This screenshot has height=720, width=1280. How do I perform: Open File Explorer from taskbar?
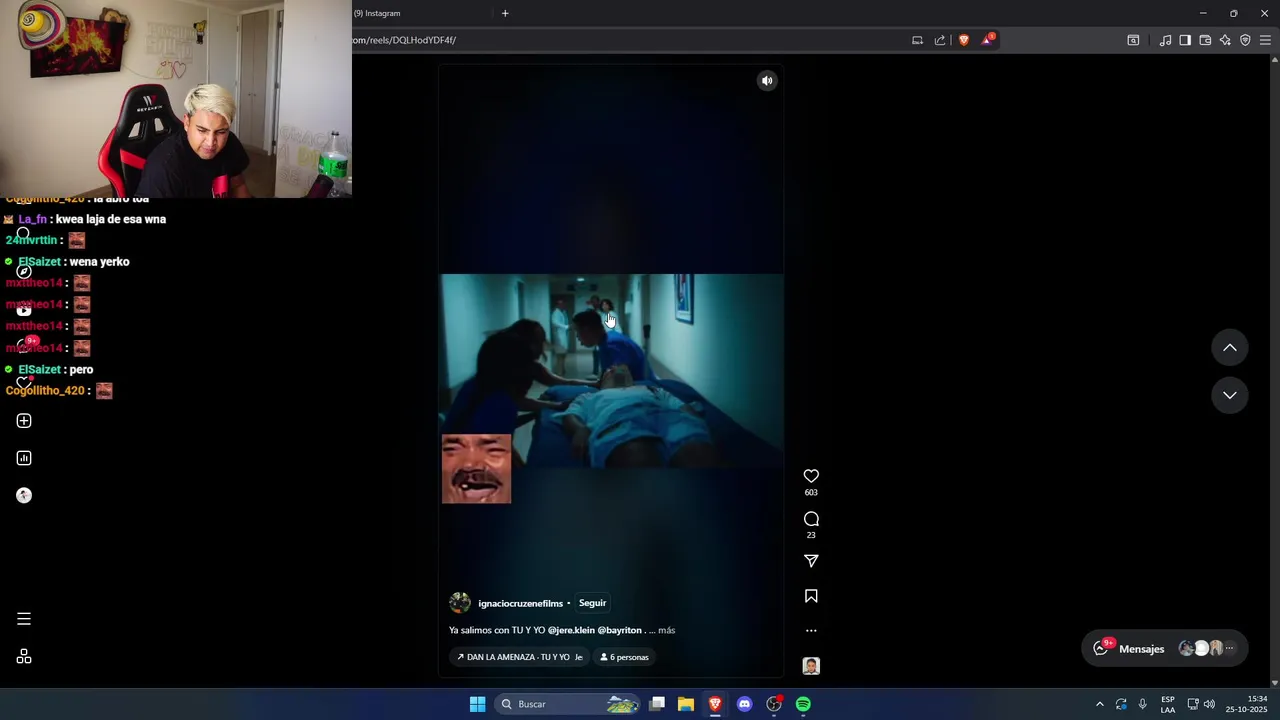(686, 704)
